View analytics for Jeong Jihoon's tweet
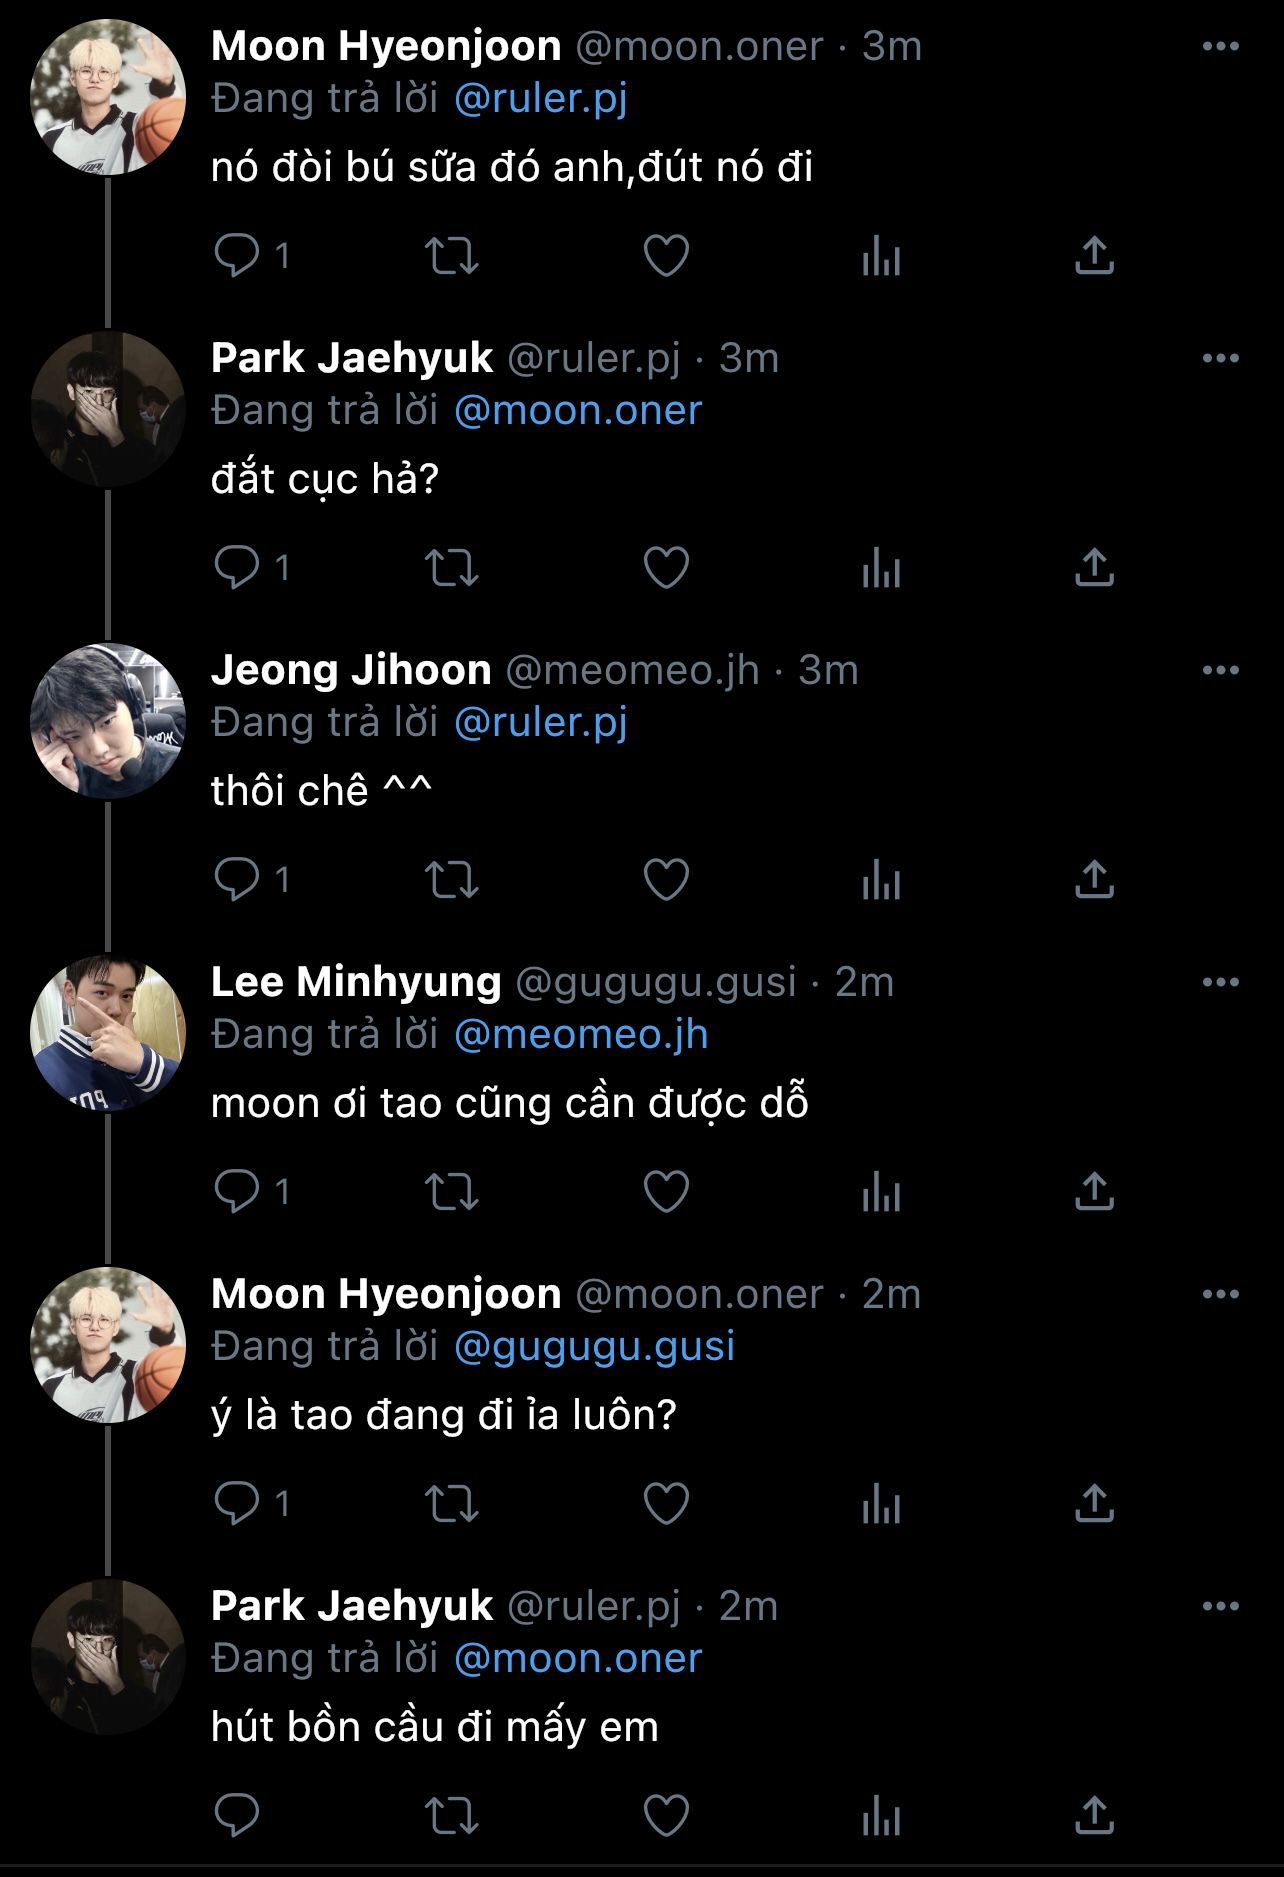 click(x=881, y=880)
